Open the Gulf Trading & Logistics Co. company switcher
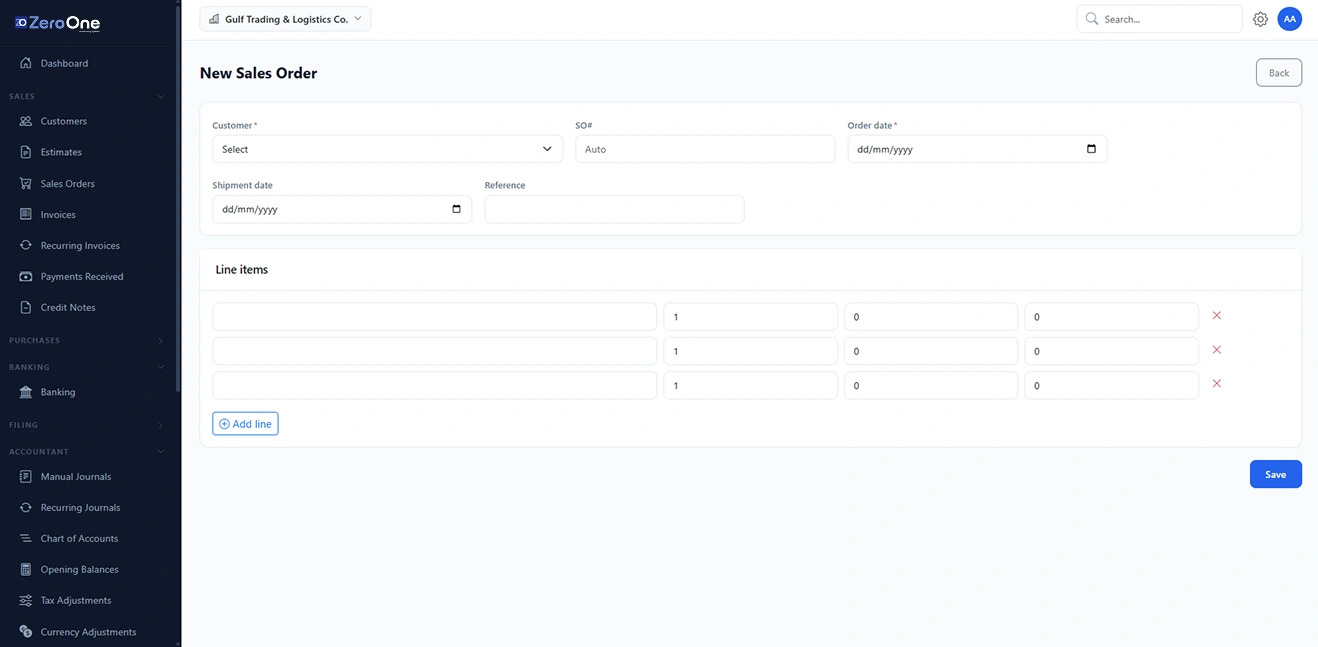The width and height of the screenshot is (1318, 647). coord(285,19)
